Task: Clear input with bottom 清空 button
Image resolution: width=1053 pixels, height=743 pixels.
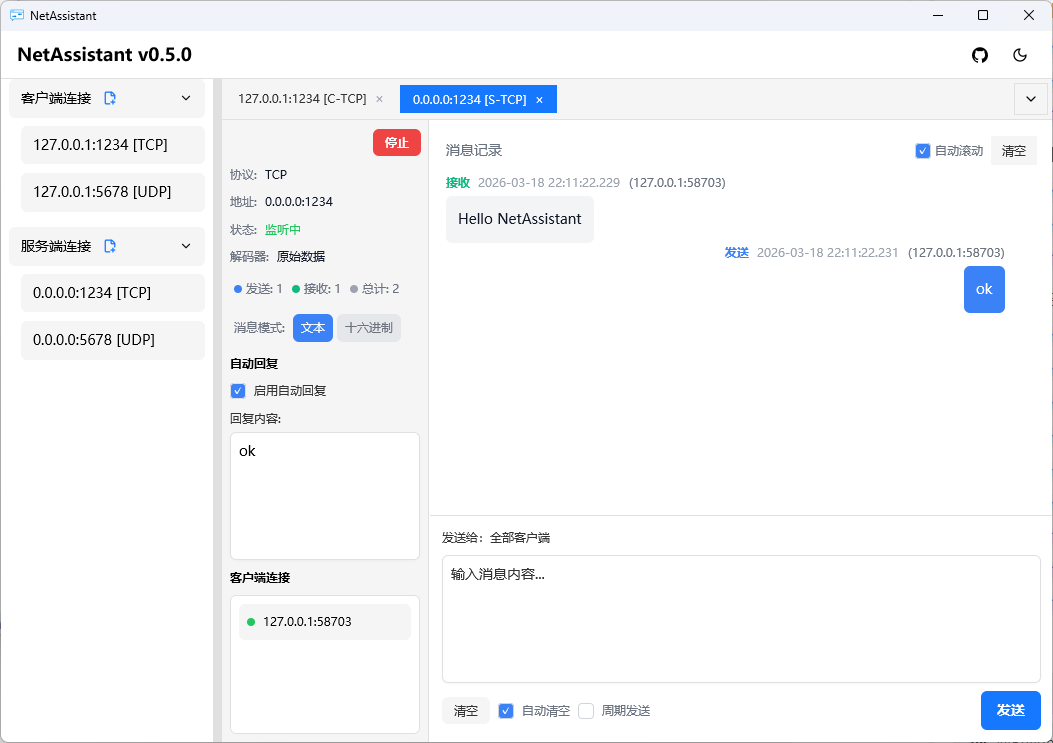Action: (465, 711)
